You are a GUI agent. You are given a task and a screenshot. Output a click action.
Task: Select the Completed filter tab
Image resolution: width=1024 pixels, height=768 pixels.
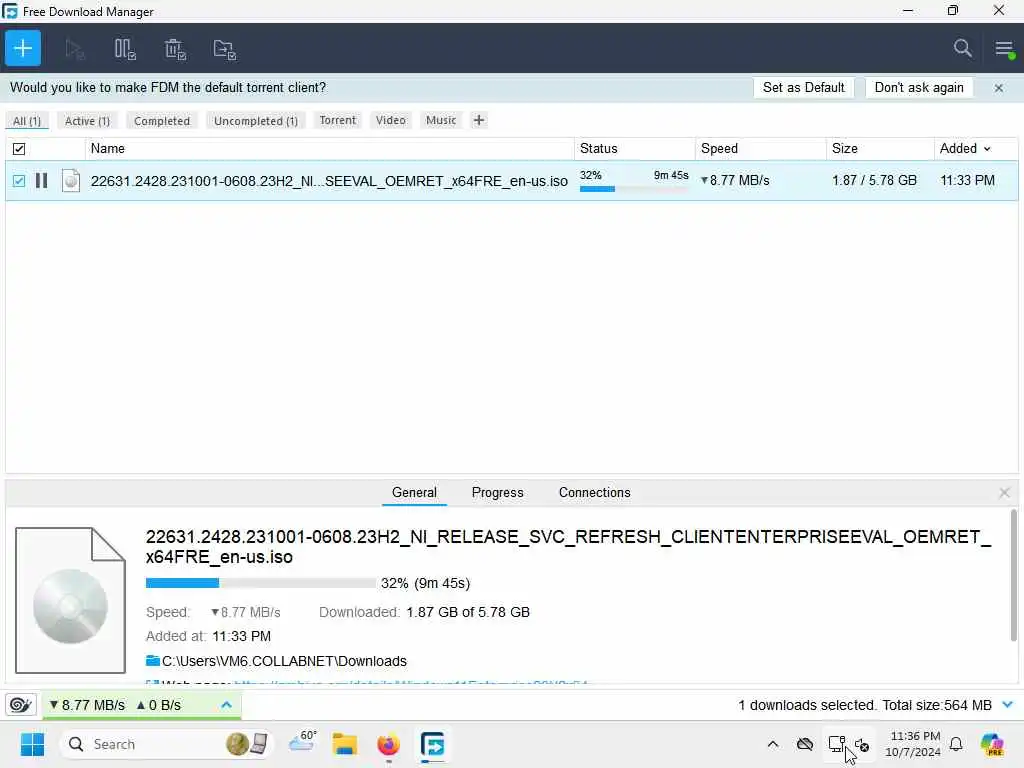pyautogui.click(x=162, y=121)
